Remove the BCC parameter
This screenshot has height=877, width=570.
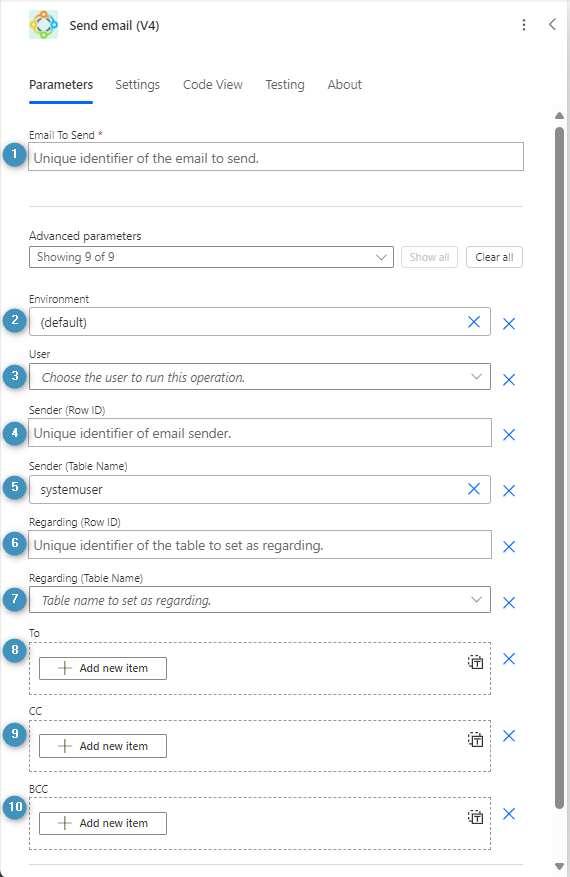point(509,814)
